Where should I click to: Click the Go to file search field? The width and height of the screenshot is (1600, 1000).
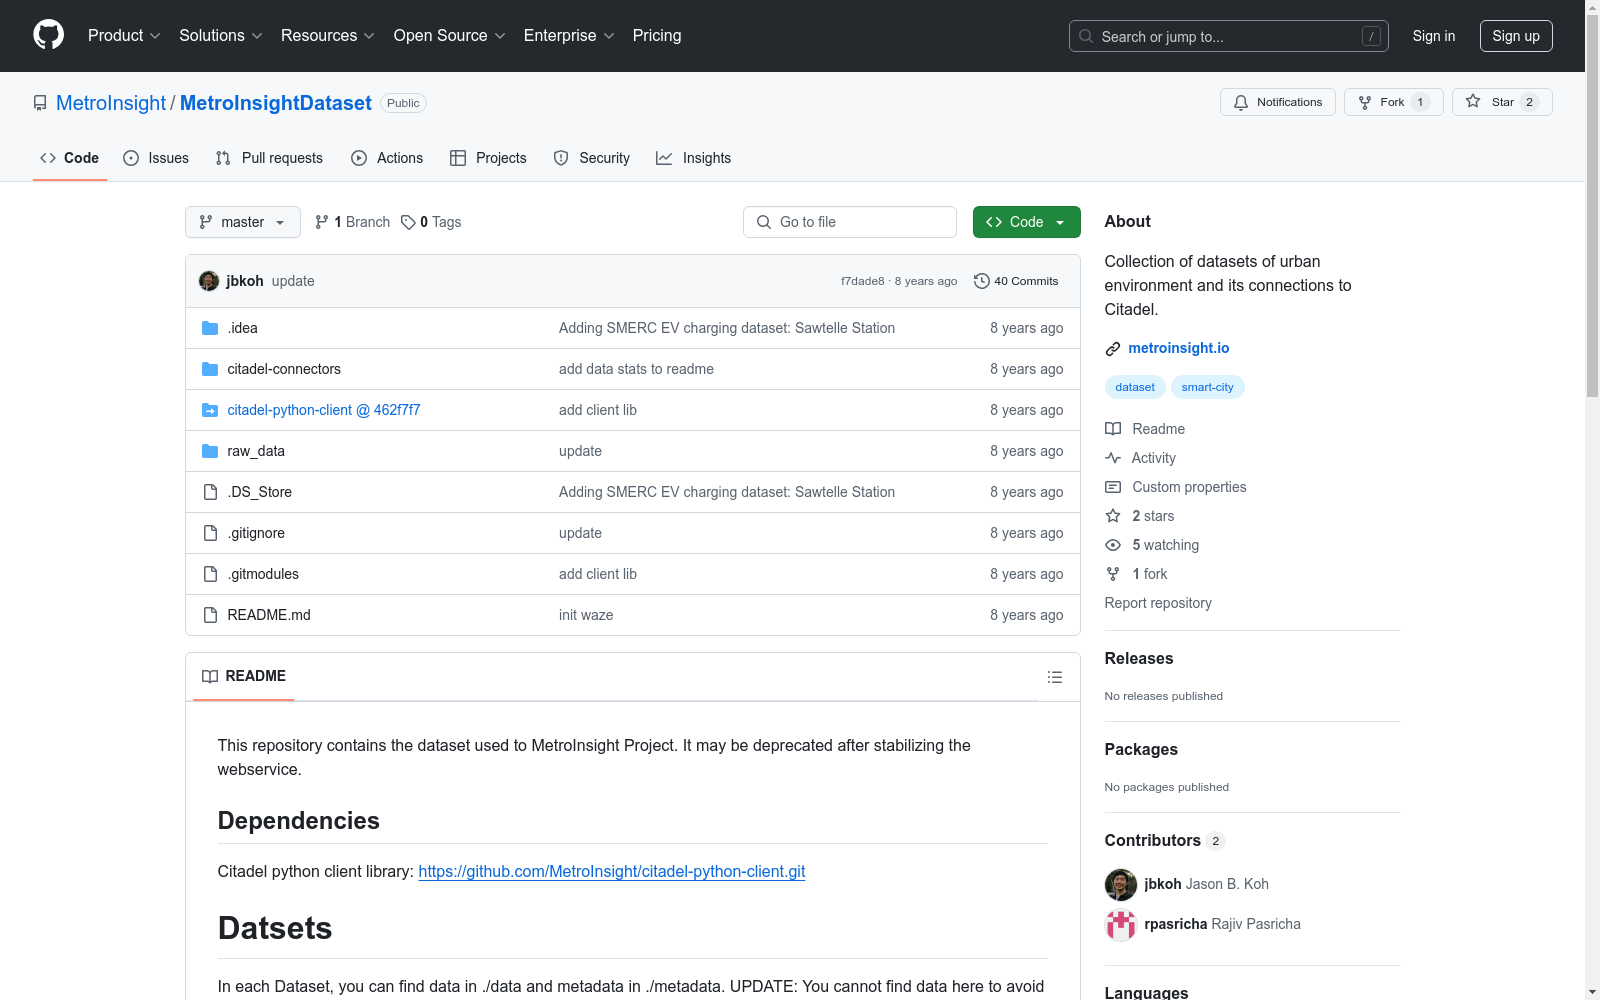(850, 222)
